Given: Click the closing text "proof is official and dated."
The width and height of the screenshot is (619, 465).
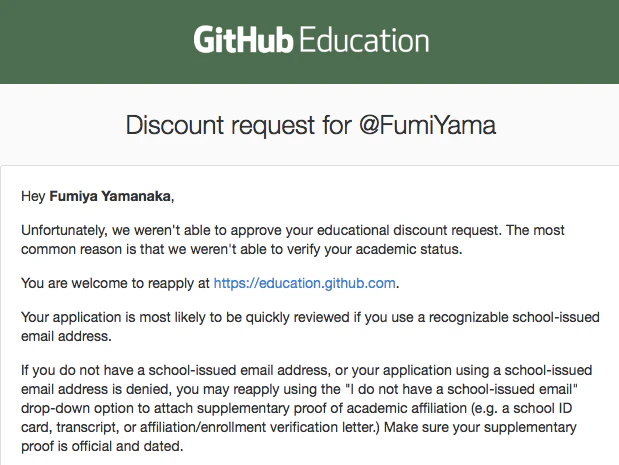Looking at the screenshot, I should coord(102,446).
